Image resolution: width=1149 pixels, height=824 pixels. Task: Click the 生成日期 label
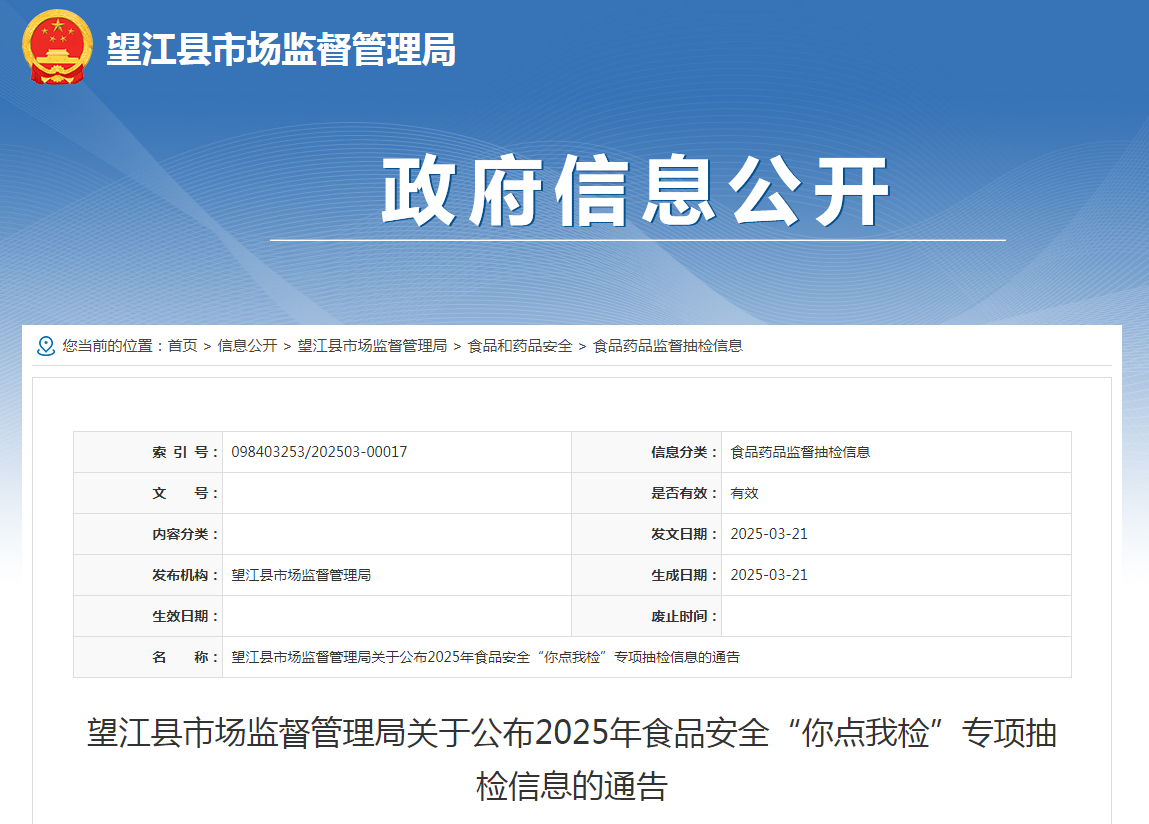[x=684, y=575]
